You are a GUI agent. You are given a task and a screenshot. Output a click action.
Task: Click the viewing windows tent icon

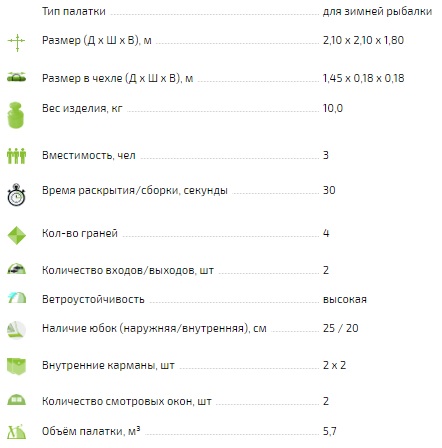click(x=16, y=400)
